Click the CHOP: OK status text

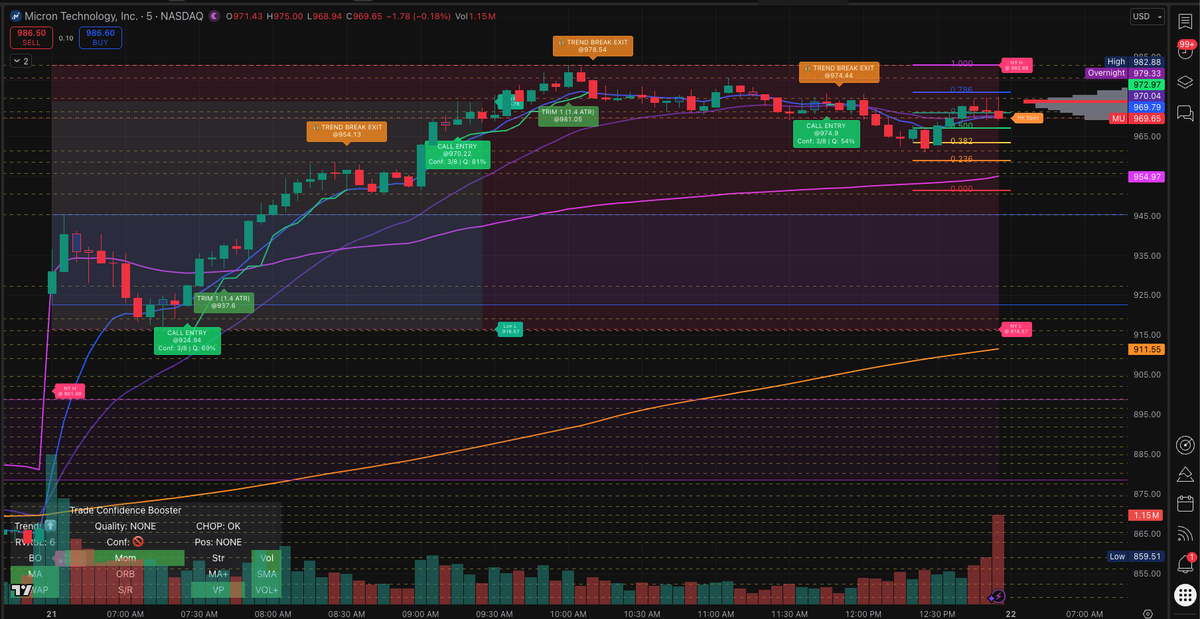pyautogui.click(x=218, y=526)
